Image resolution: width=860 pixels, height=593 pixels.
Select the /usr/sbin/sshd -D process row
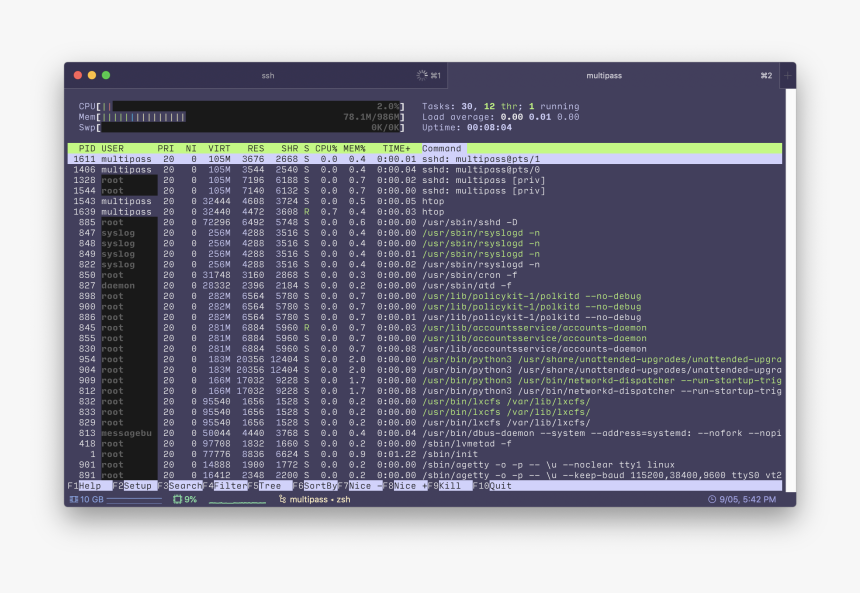point(425,222)
